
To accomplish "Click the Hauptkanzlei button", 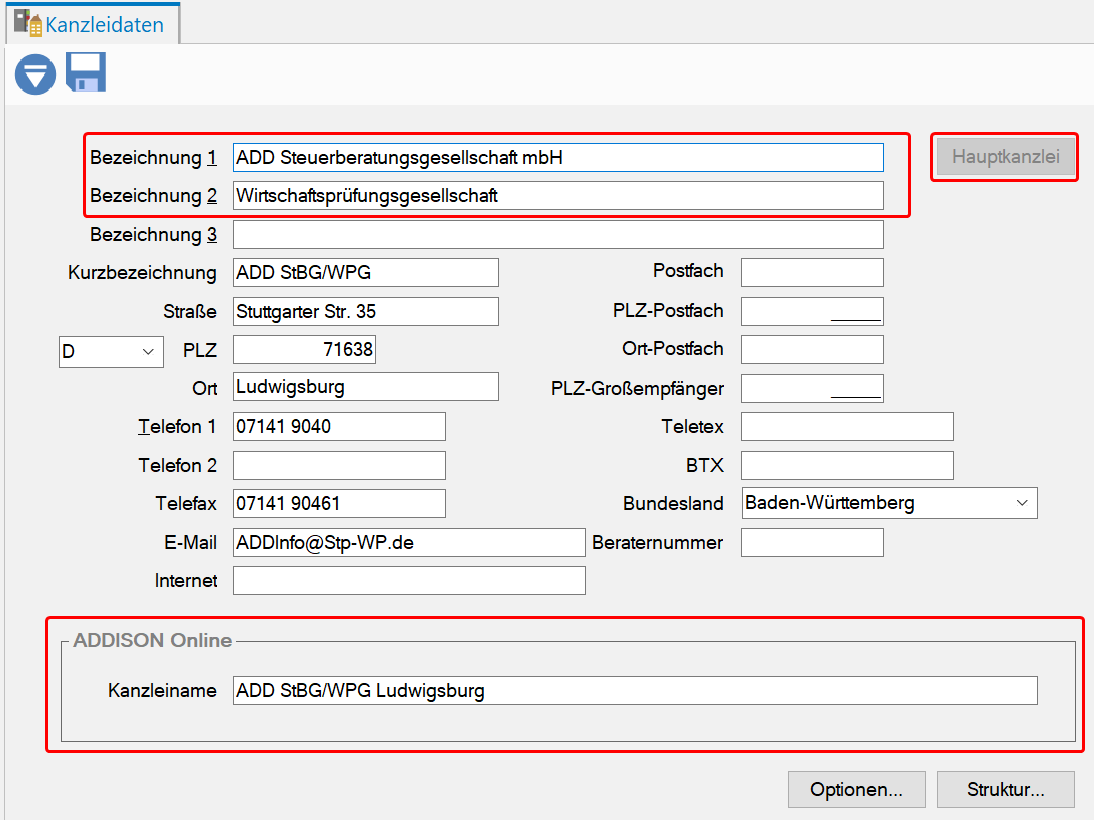I will 1005,156.
